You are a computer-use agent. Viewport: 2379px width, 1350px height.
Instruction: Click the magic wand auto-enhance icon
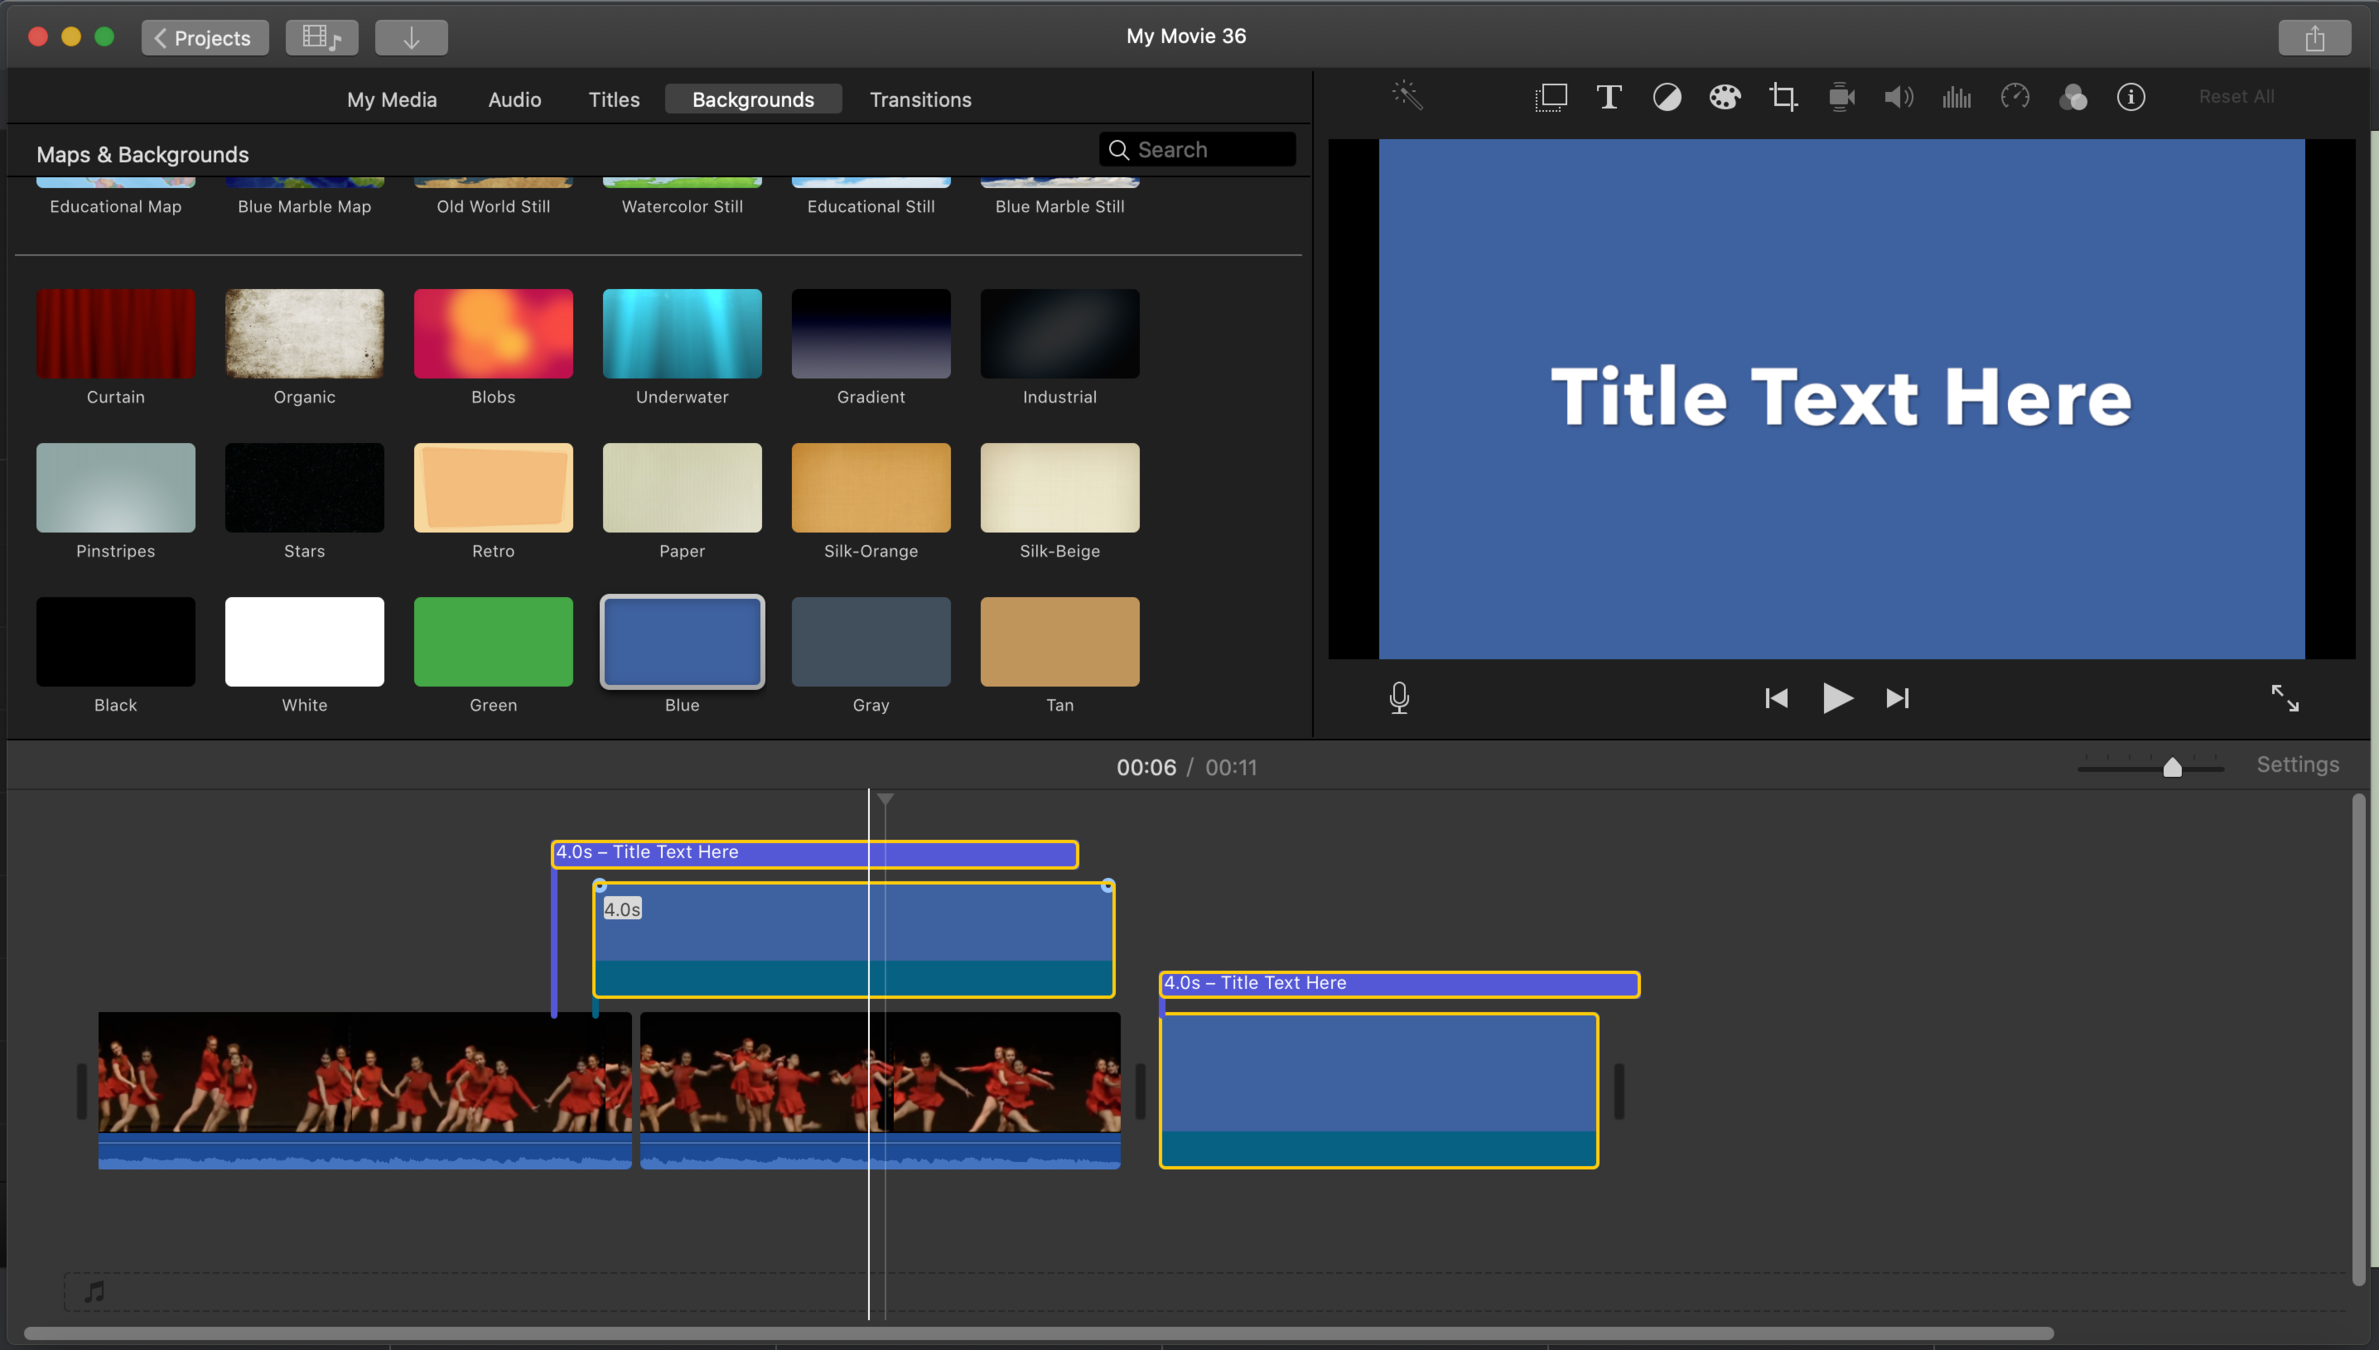1407,96
